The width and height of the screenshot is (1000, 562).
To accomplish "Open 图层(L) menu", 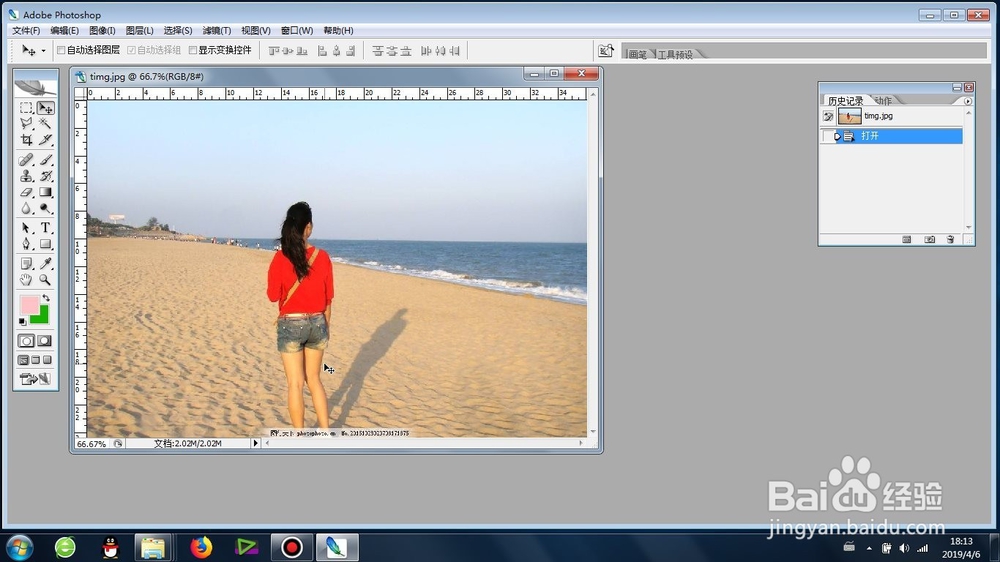I will tap(140, 30).
